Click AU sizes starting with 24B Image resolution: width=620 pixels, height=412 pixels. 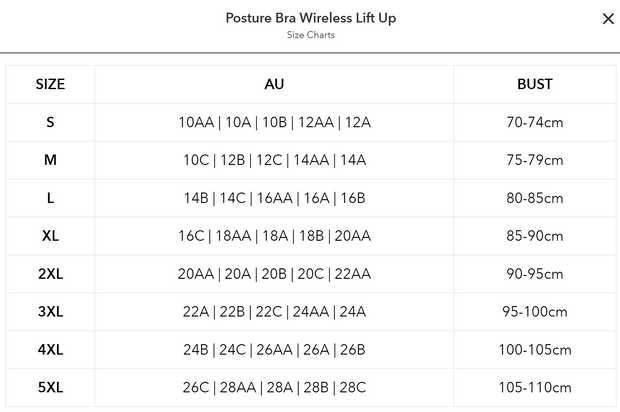pyautogui.click(x=274, y=350)
